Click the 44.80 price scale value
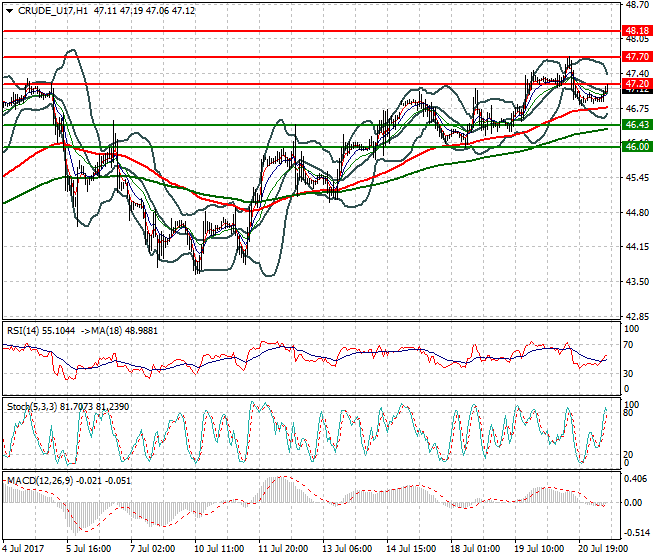 637,213
